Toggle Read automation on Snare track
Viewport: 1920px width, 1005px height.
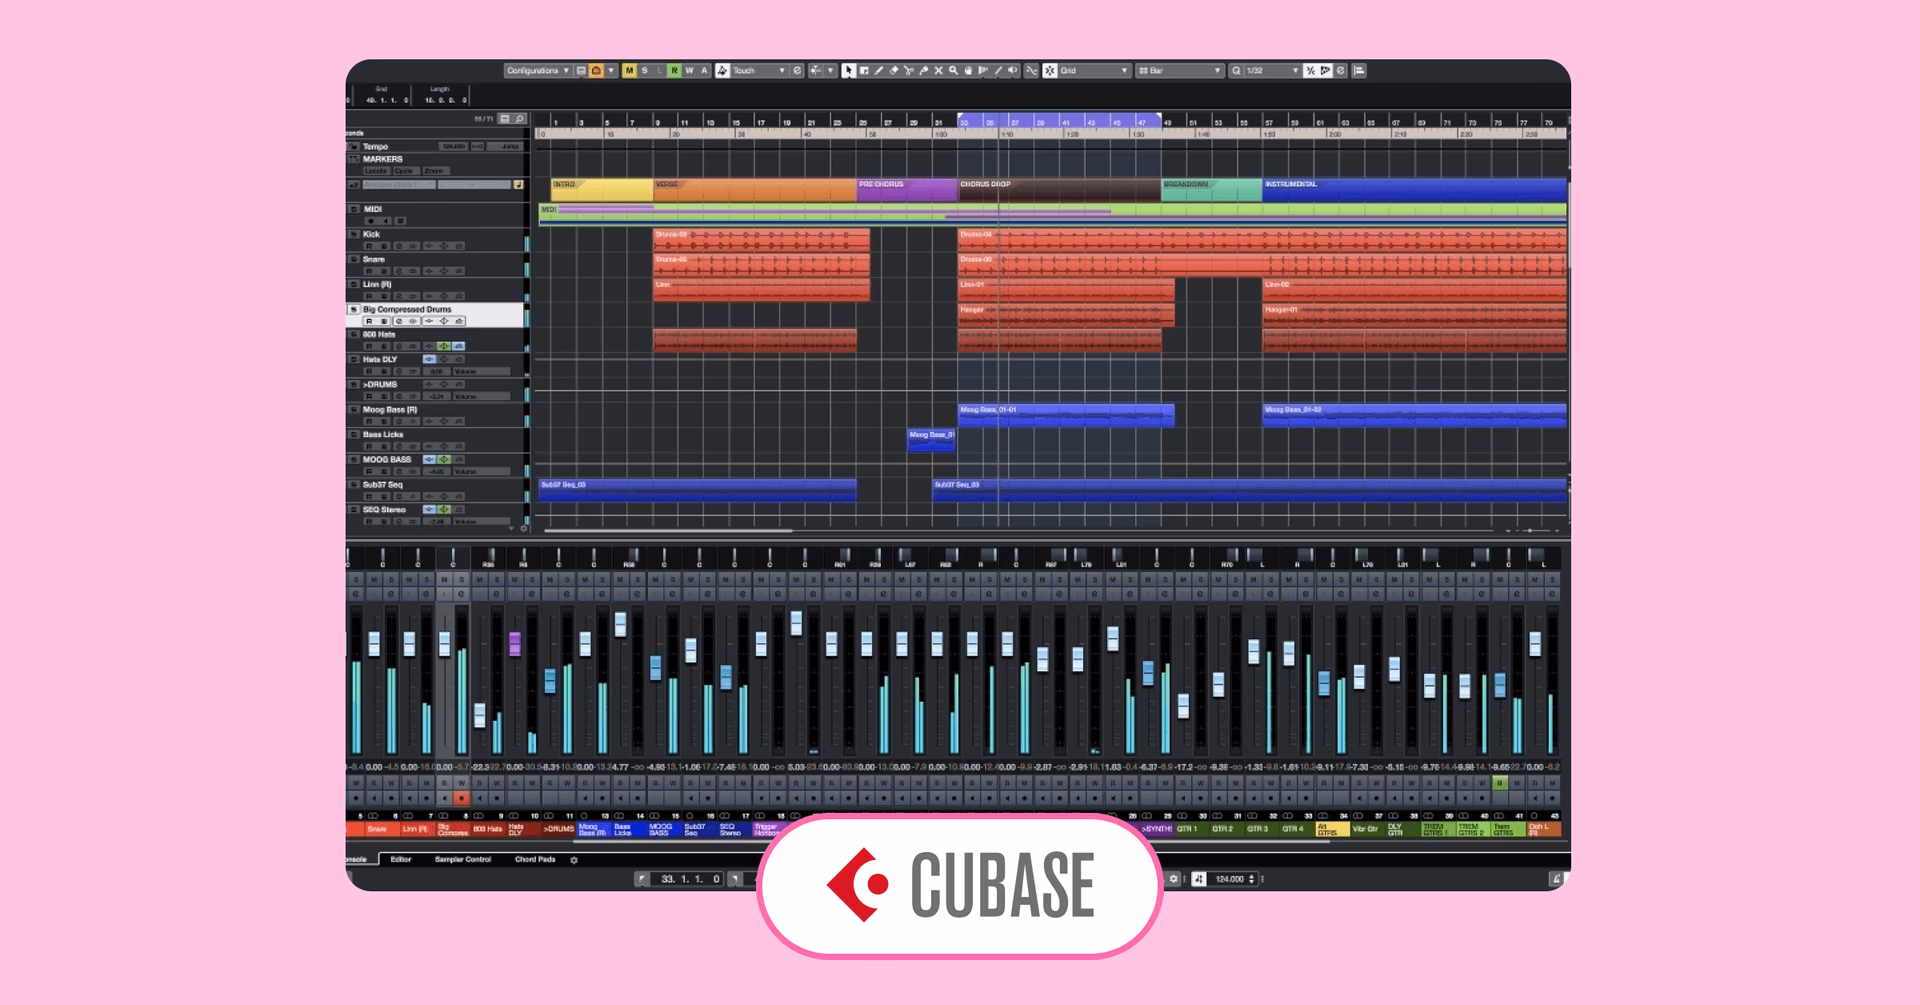(369, 271)
